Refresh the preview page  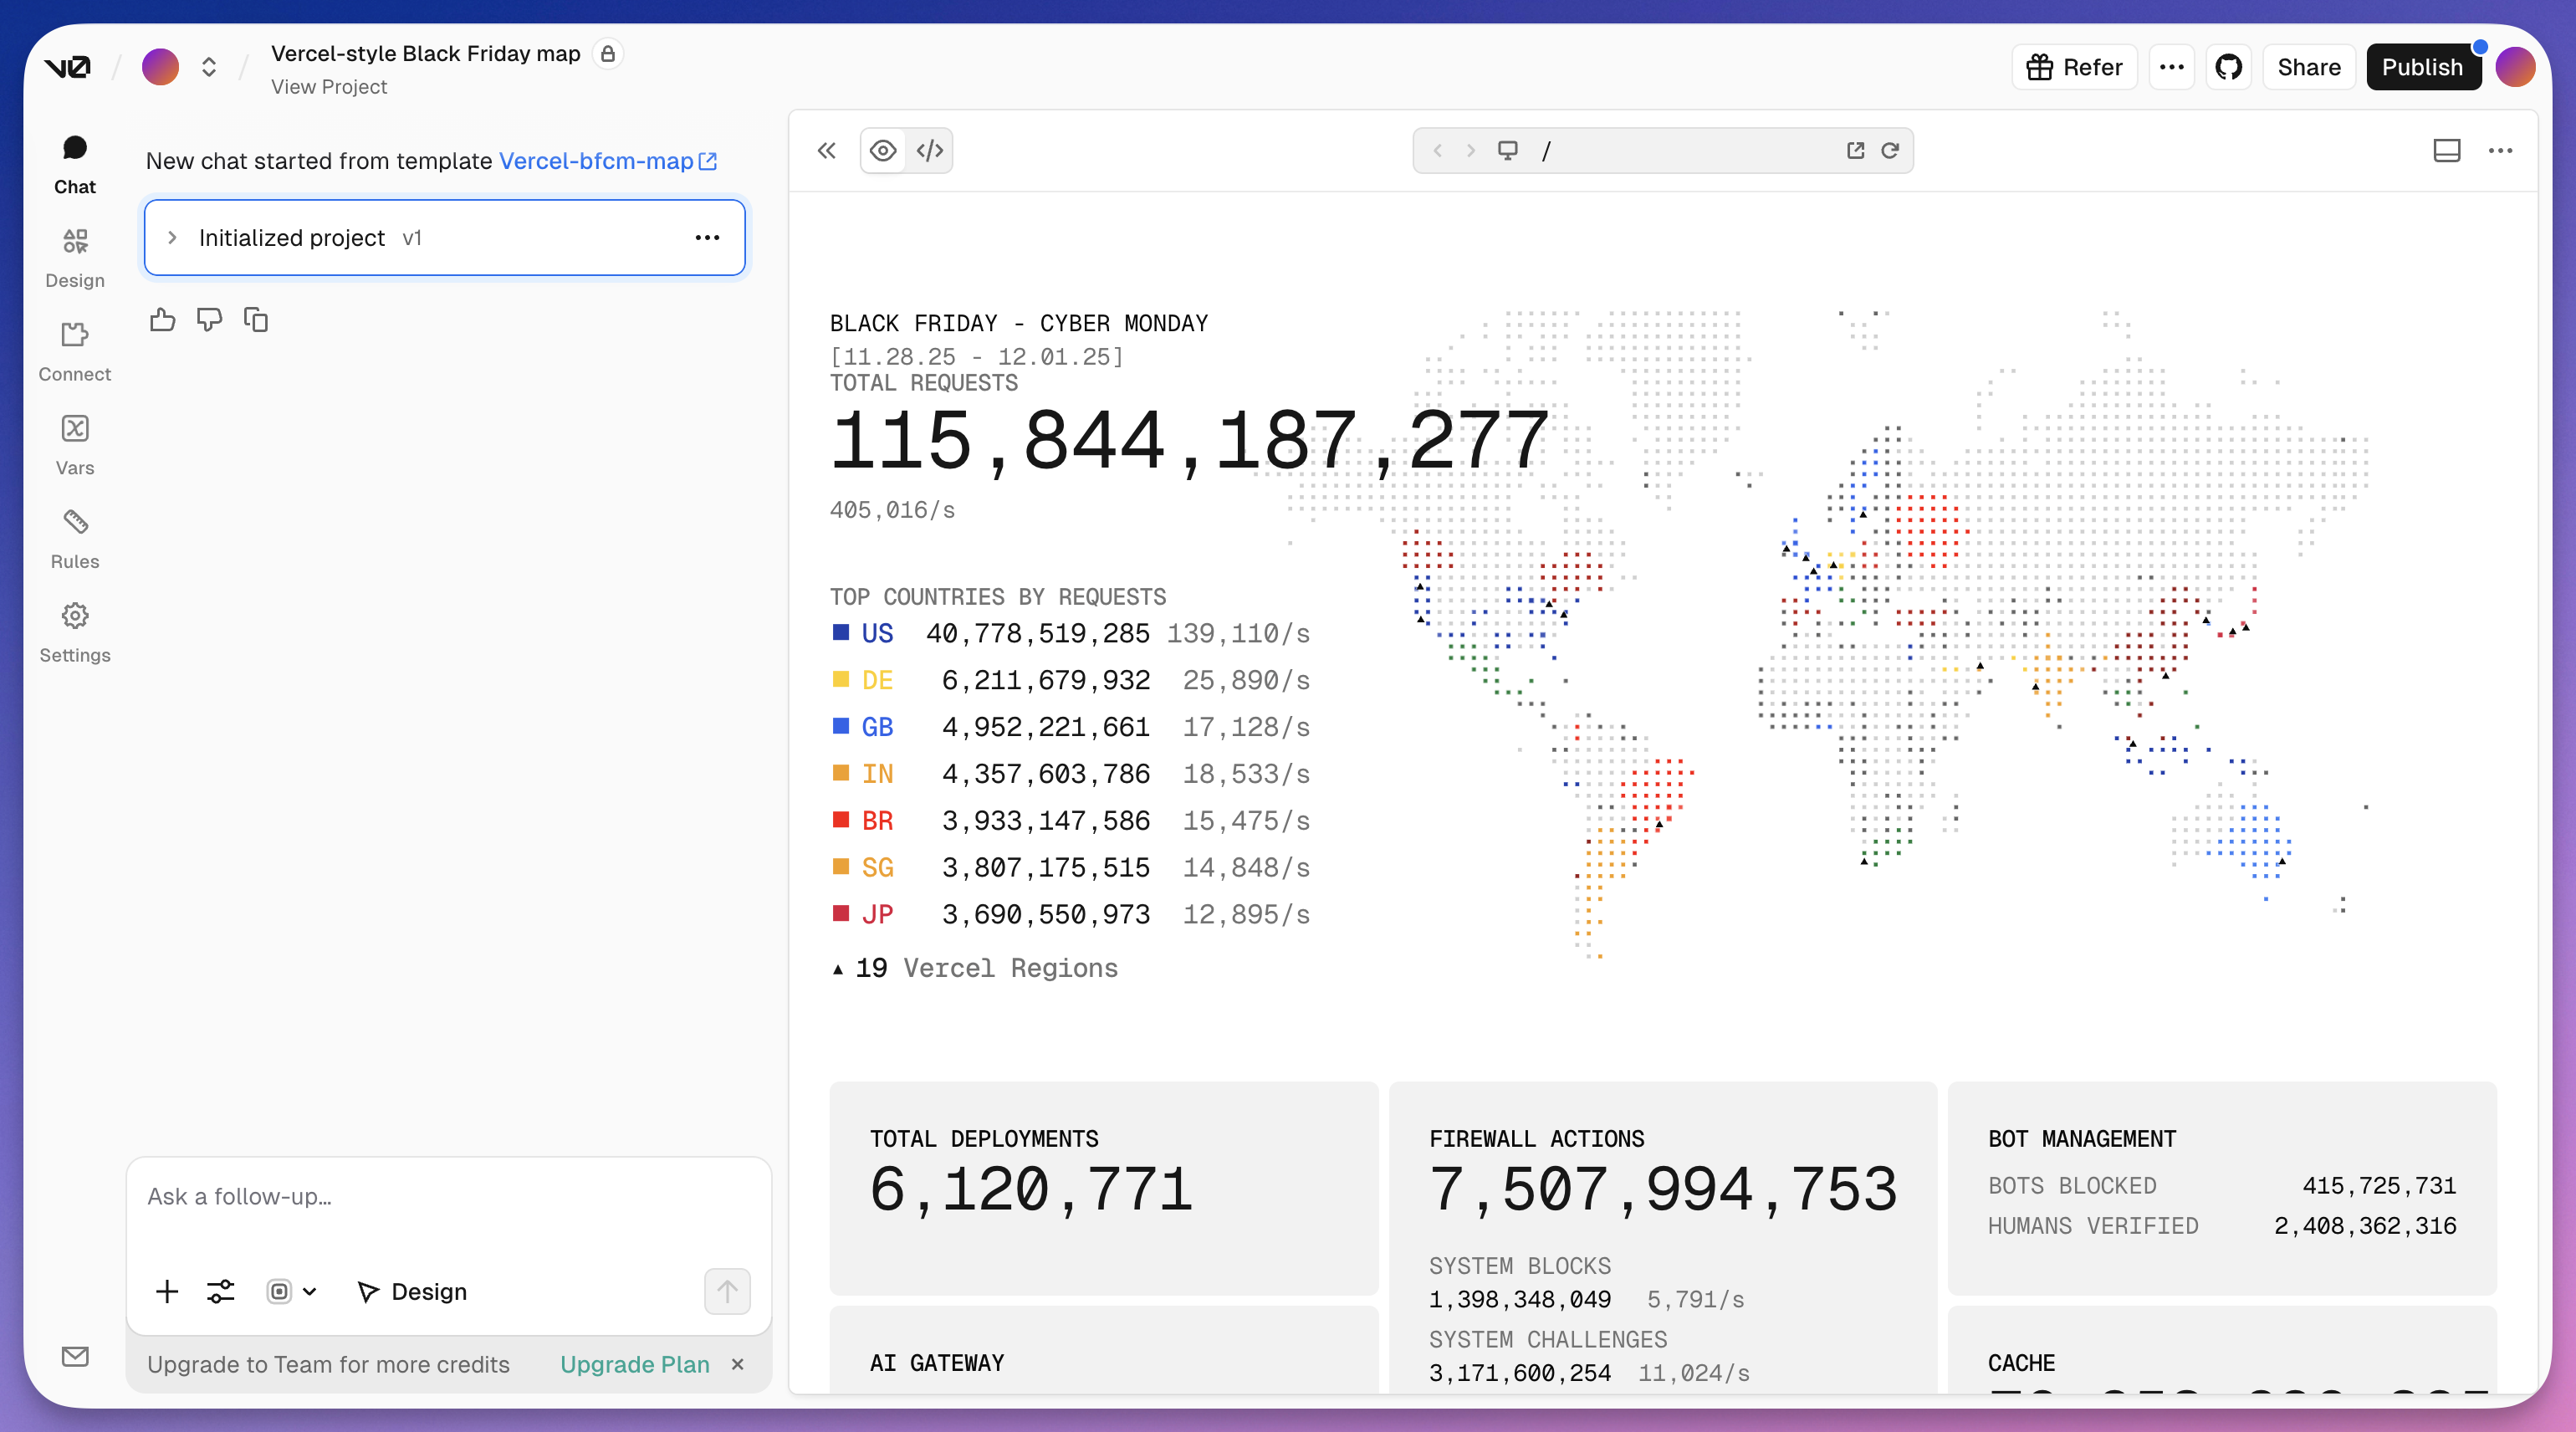(1890, 151)
